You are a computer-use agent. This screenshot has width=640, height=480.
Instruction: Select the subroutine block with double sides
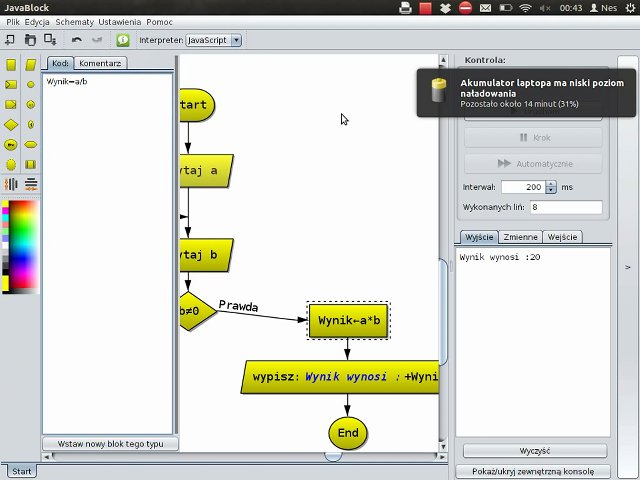pos(31,164)
